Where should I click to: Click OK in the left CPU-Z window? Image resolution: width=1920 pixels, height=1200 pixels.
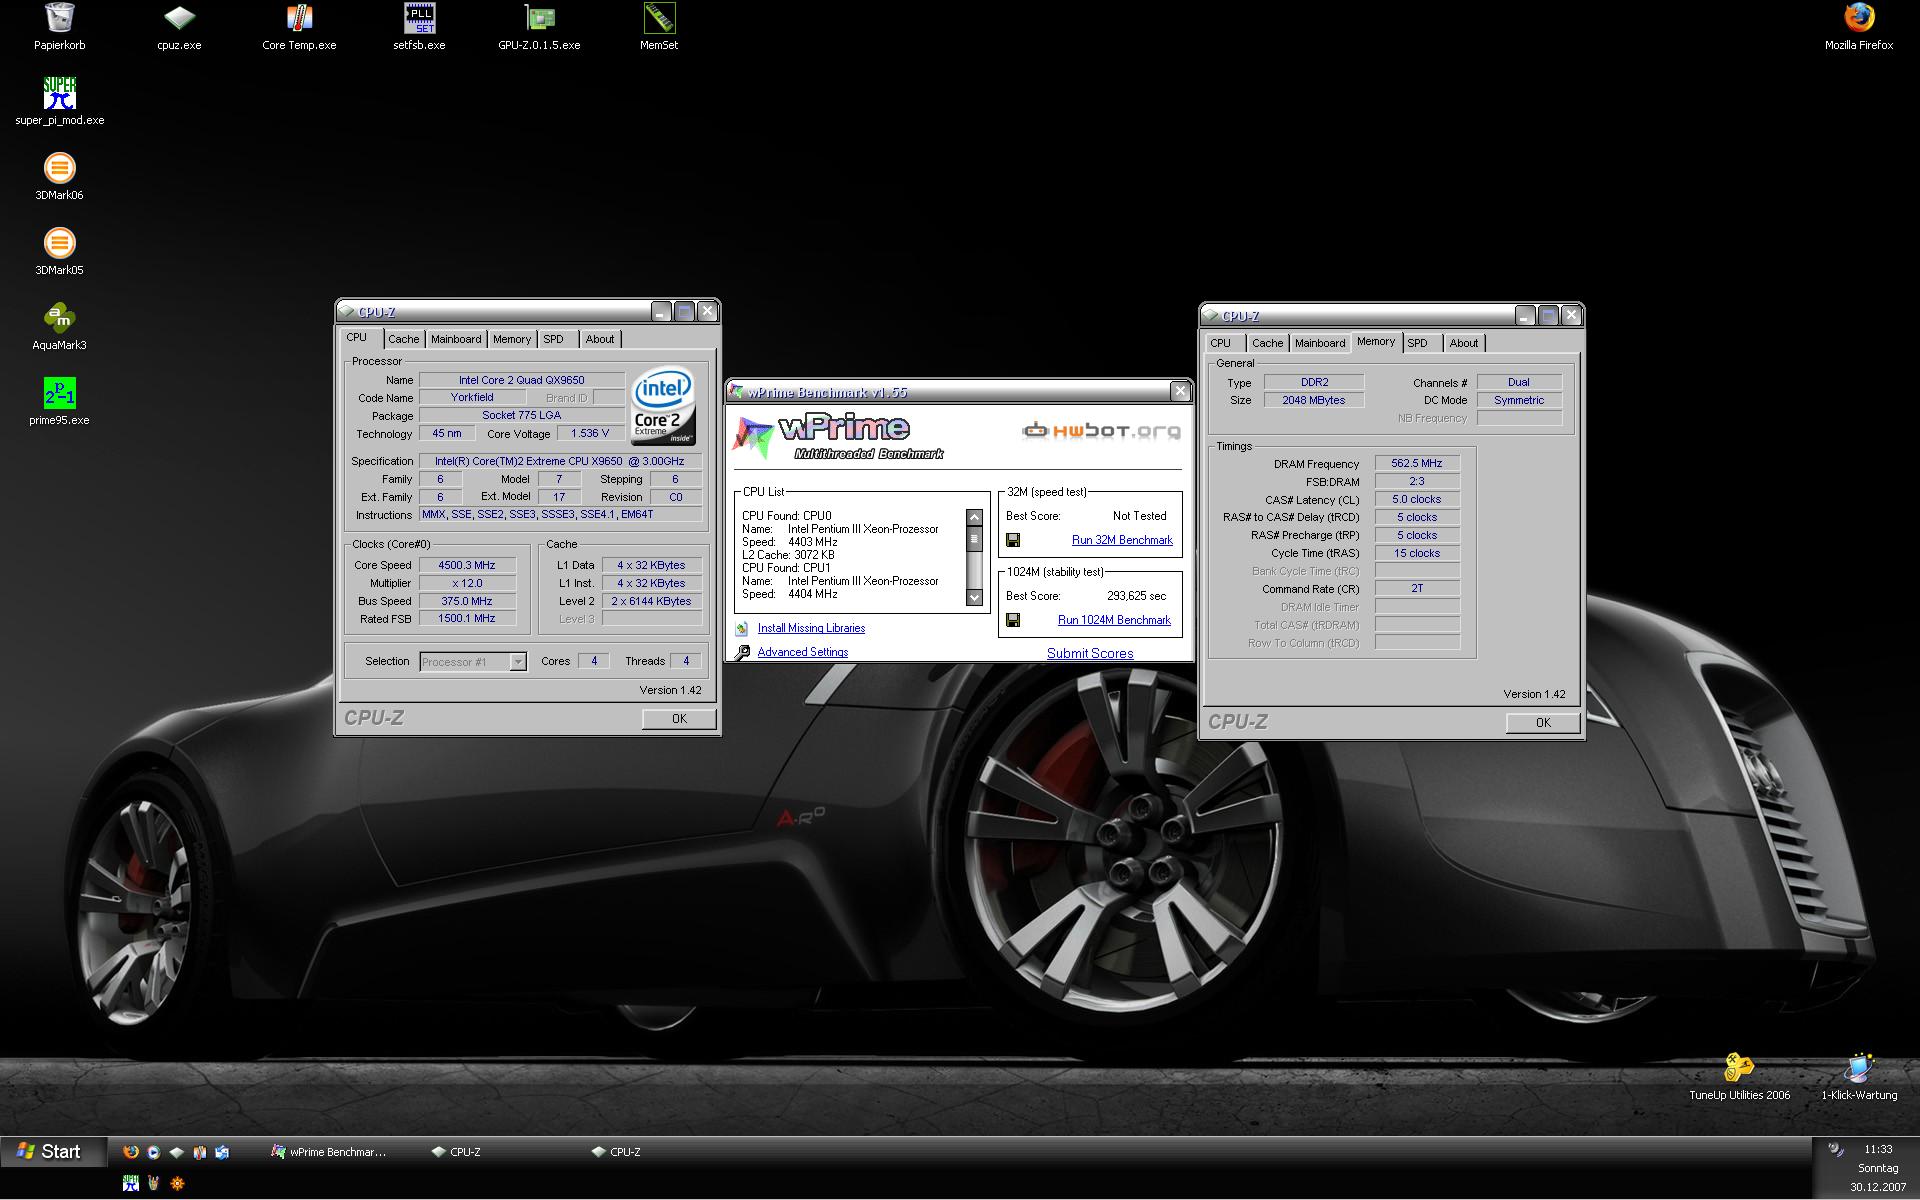(x=679, y=719)
